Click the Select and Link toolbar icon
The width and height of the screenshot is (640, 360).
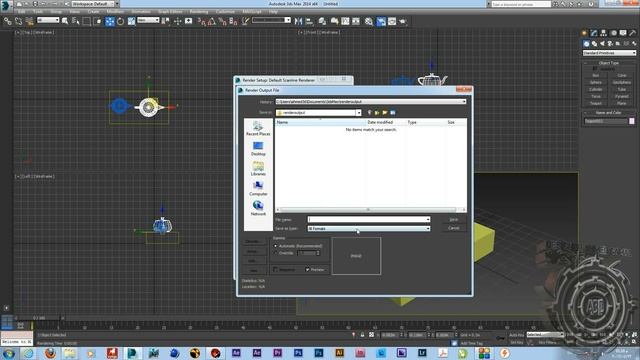(8, 21)
